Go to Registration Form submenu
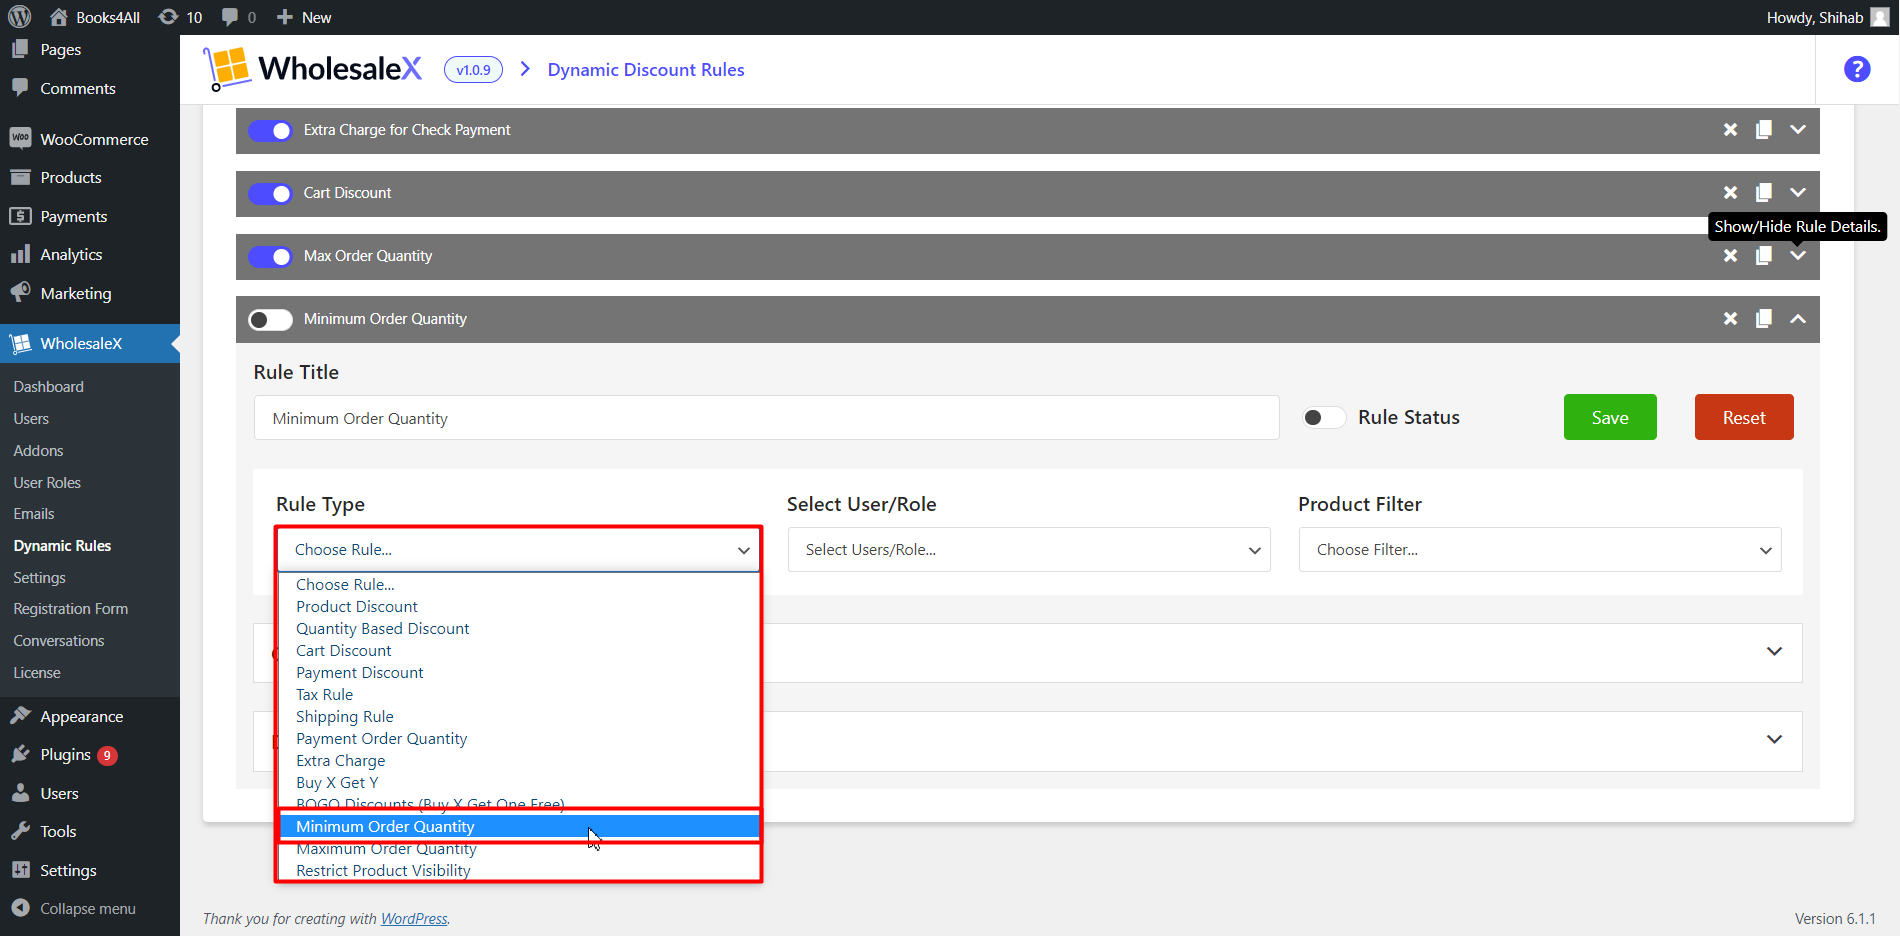The image size is (1900, 936). [71, 608]
